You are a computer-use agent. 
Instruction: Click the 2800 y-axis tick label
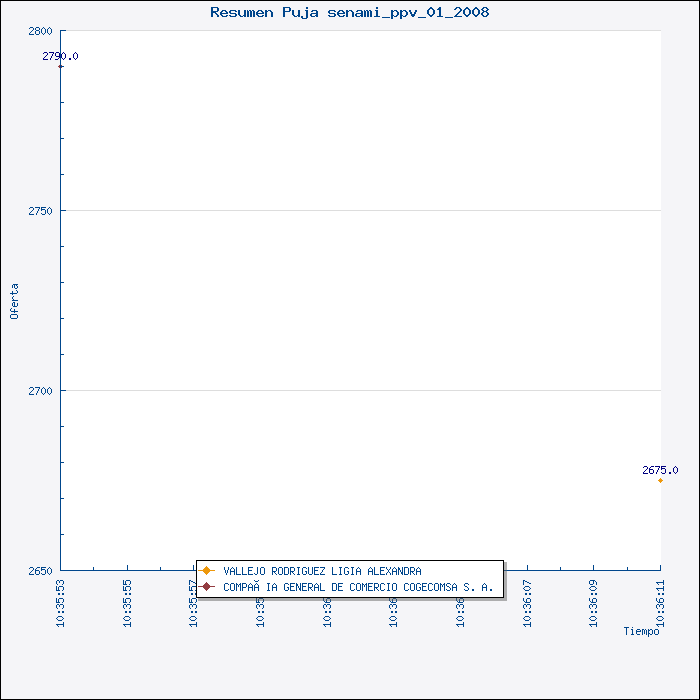click(40, 31)
